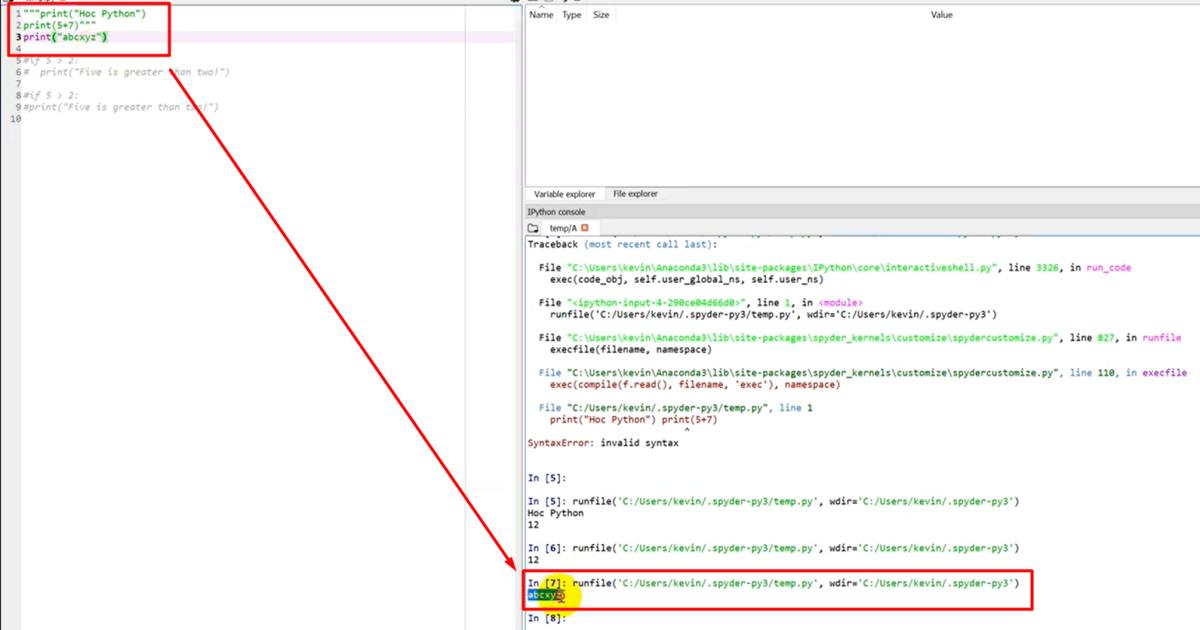The width and height of the screenshot is (1200, 630).
Task: Select the temp/A console tab
Action: [x=562, y=228]
